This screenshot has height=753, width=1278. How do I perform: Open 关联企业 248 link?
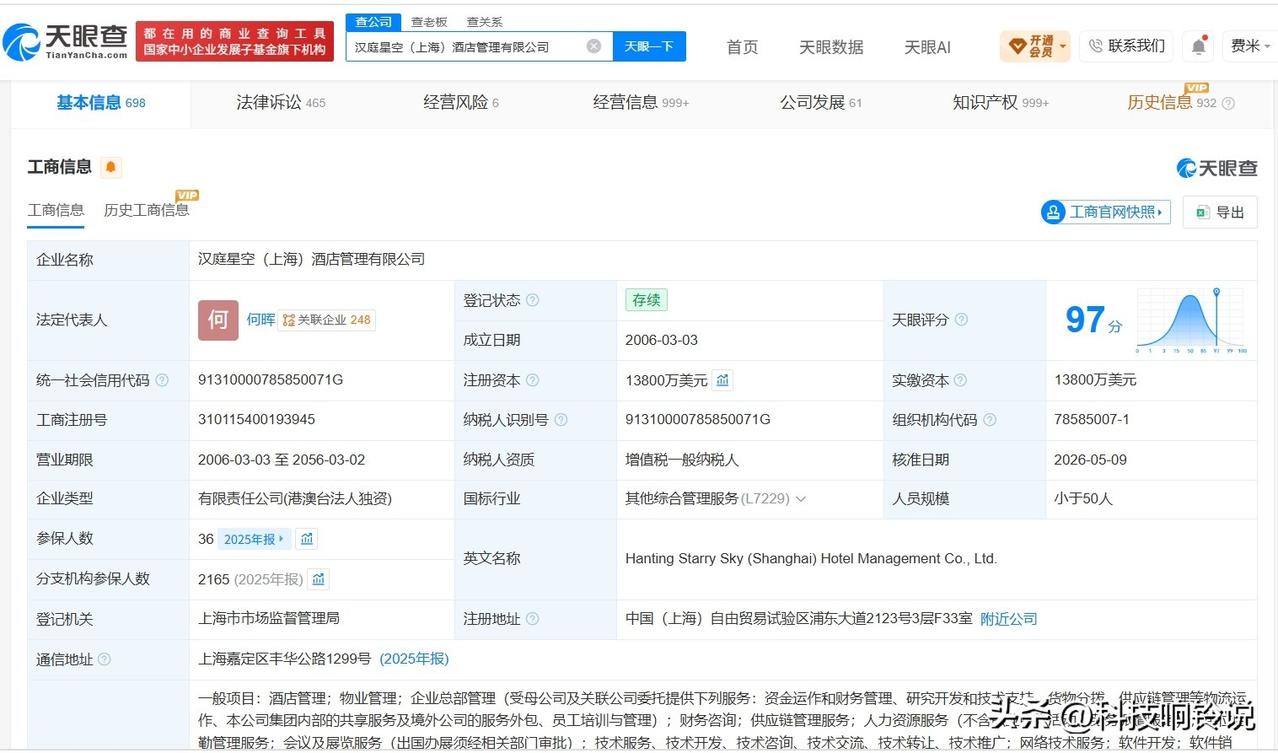pos(327,320)
